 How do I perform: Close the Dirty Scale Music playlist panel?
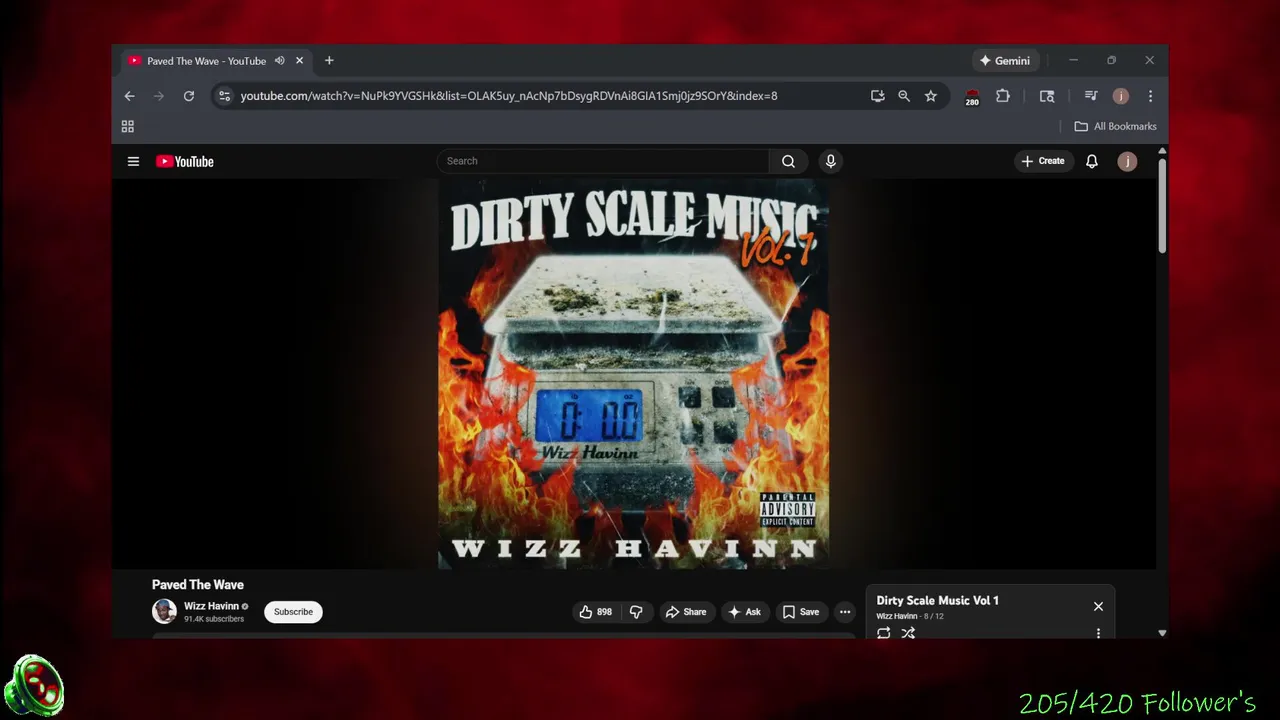tap(1098, 606)
